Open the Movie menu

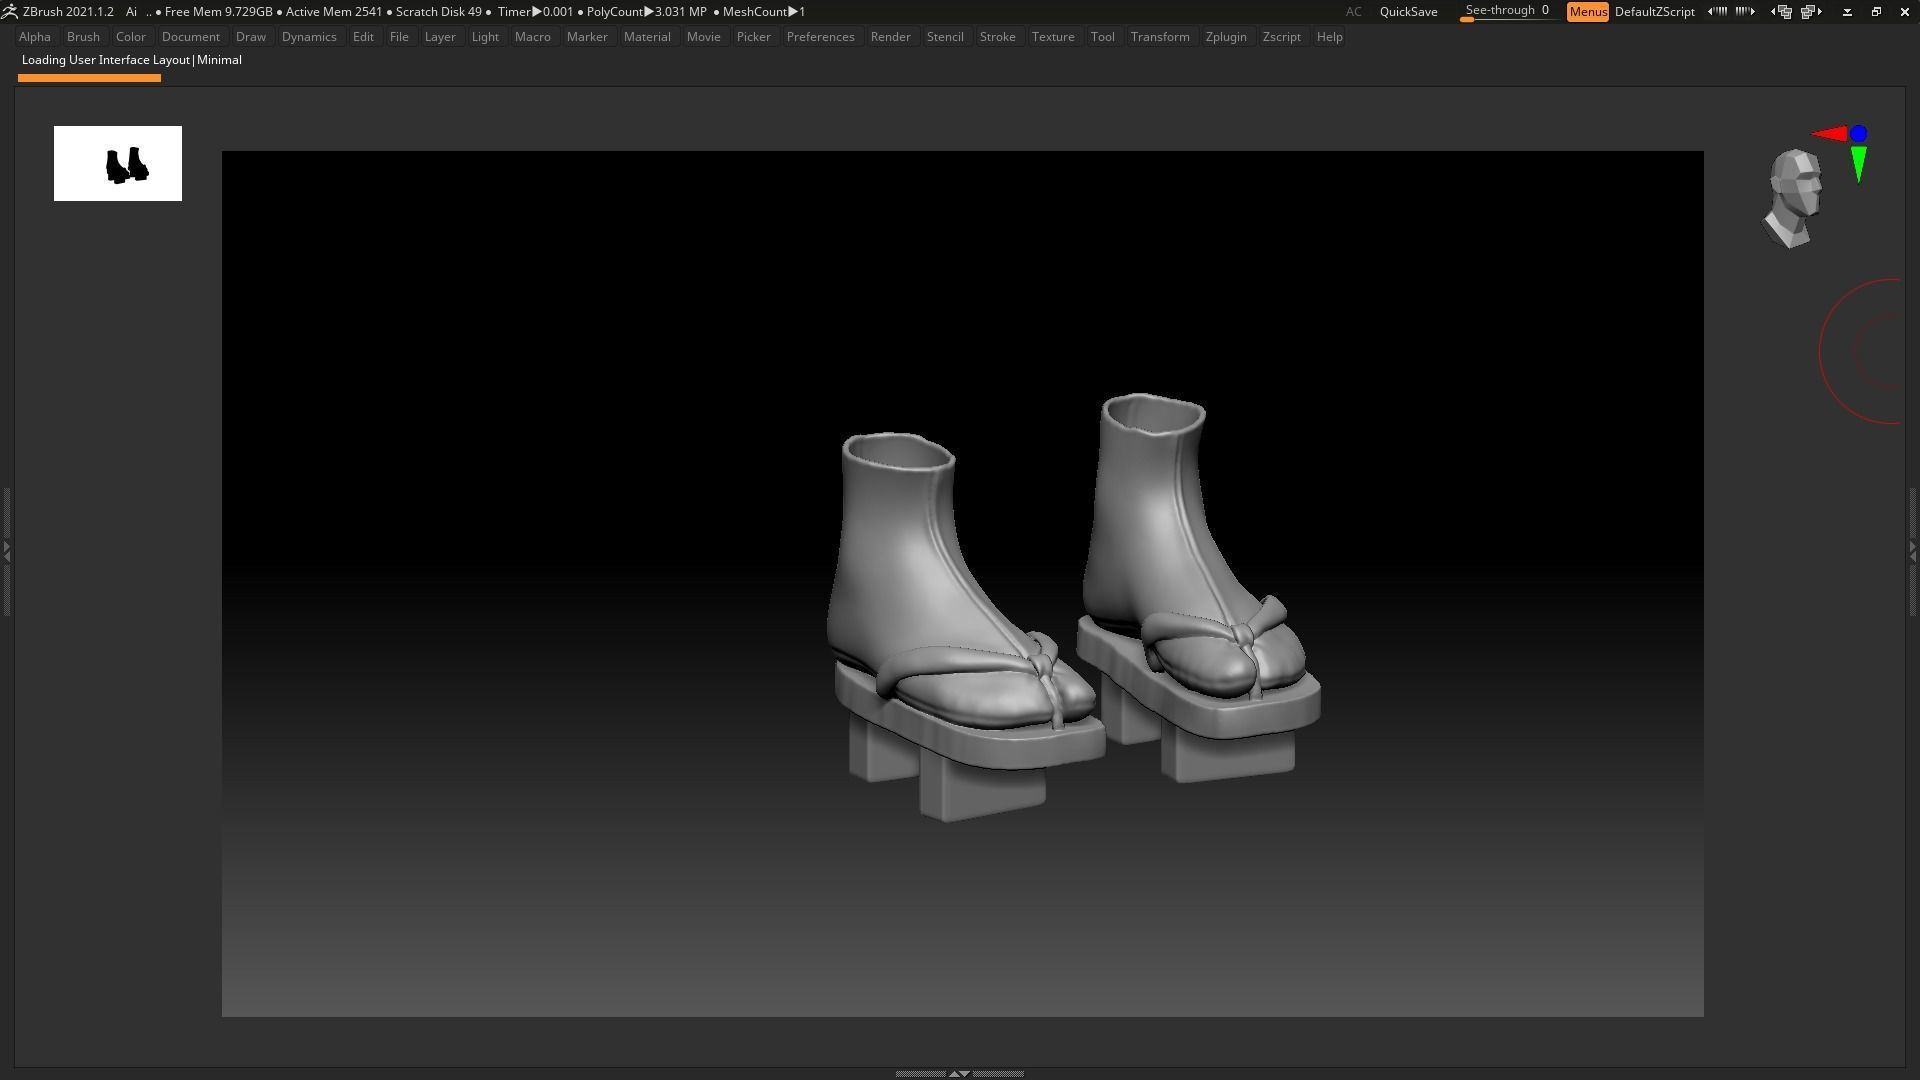point(704,37)
